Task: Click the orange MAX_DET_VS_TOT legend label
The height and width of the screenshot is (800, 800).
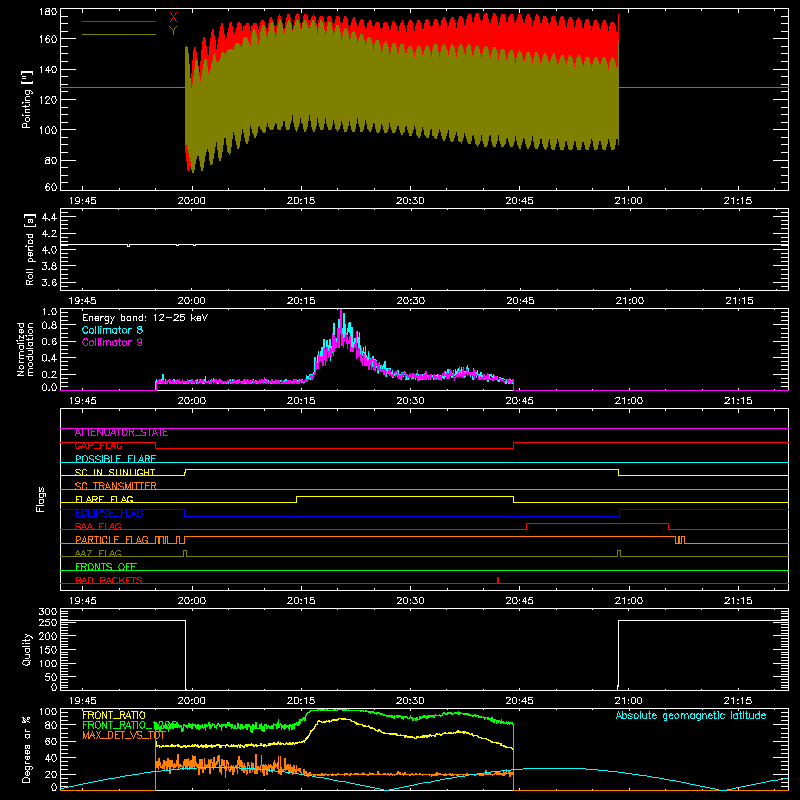Action: point(123,735)
